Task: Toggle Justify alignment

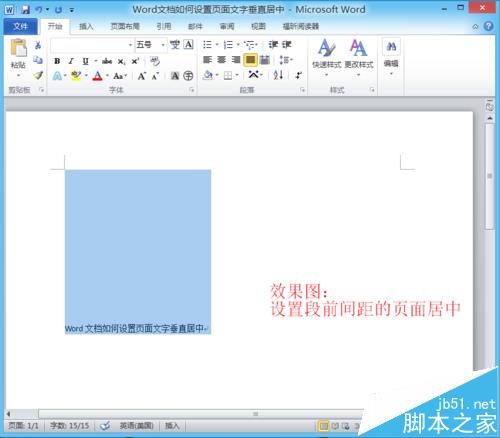Action: click(250, 60)
